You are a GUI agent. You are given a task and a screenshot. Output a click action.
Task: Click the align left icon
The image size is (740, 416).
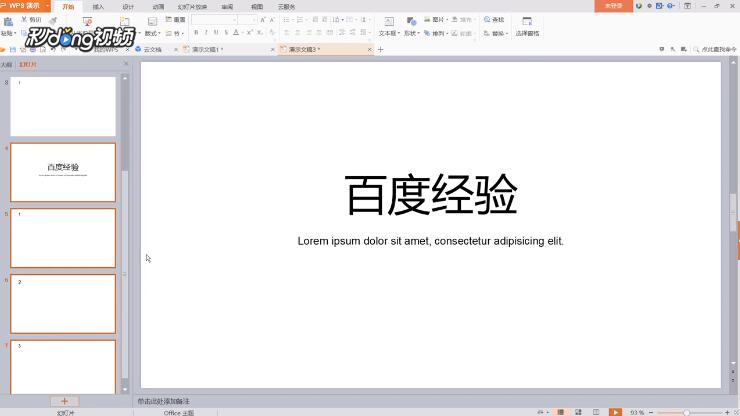pyautogui.click(x=286, y=33)
